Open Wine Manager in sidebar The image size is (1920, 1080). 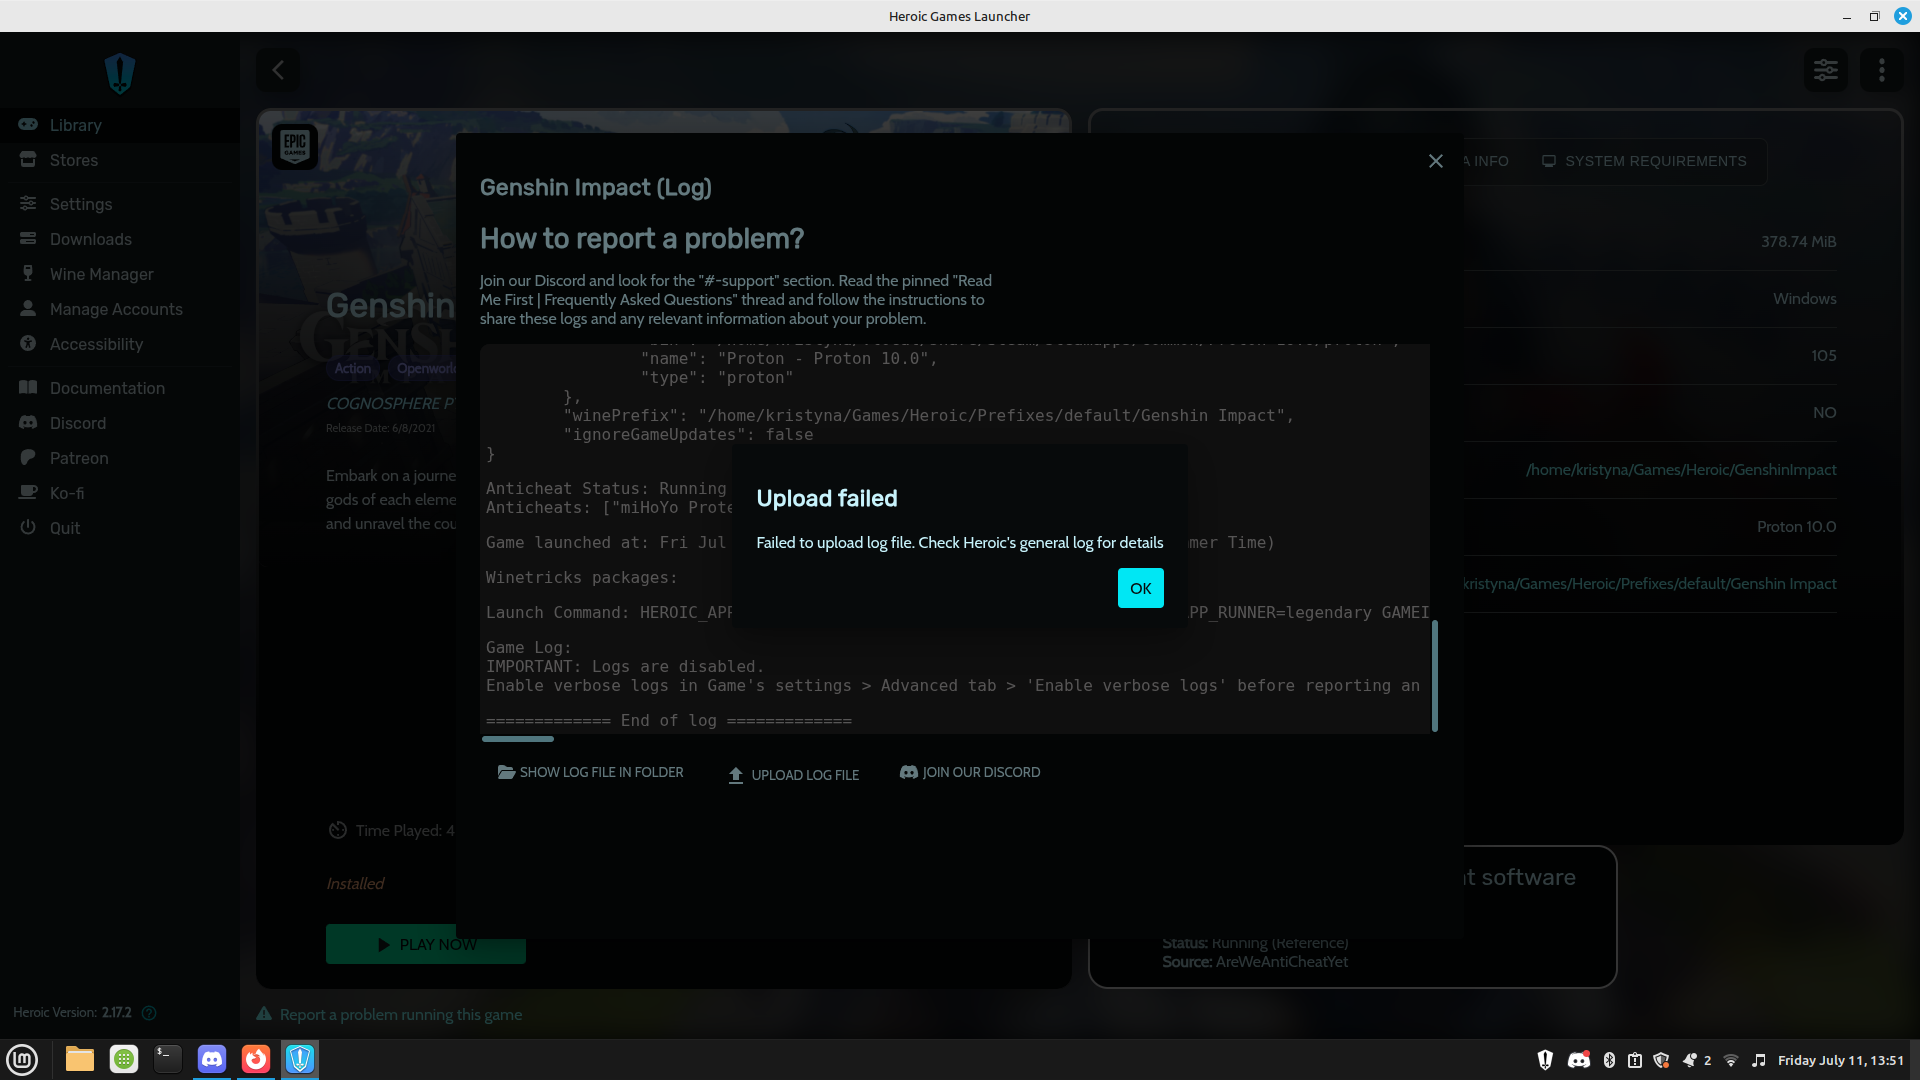click(120, 274)
